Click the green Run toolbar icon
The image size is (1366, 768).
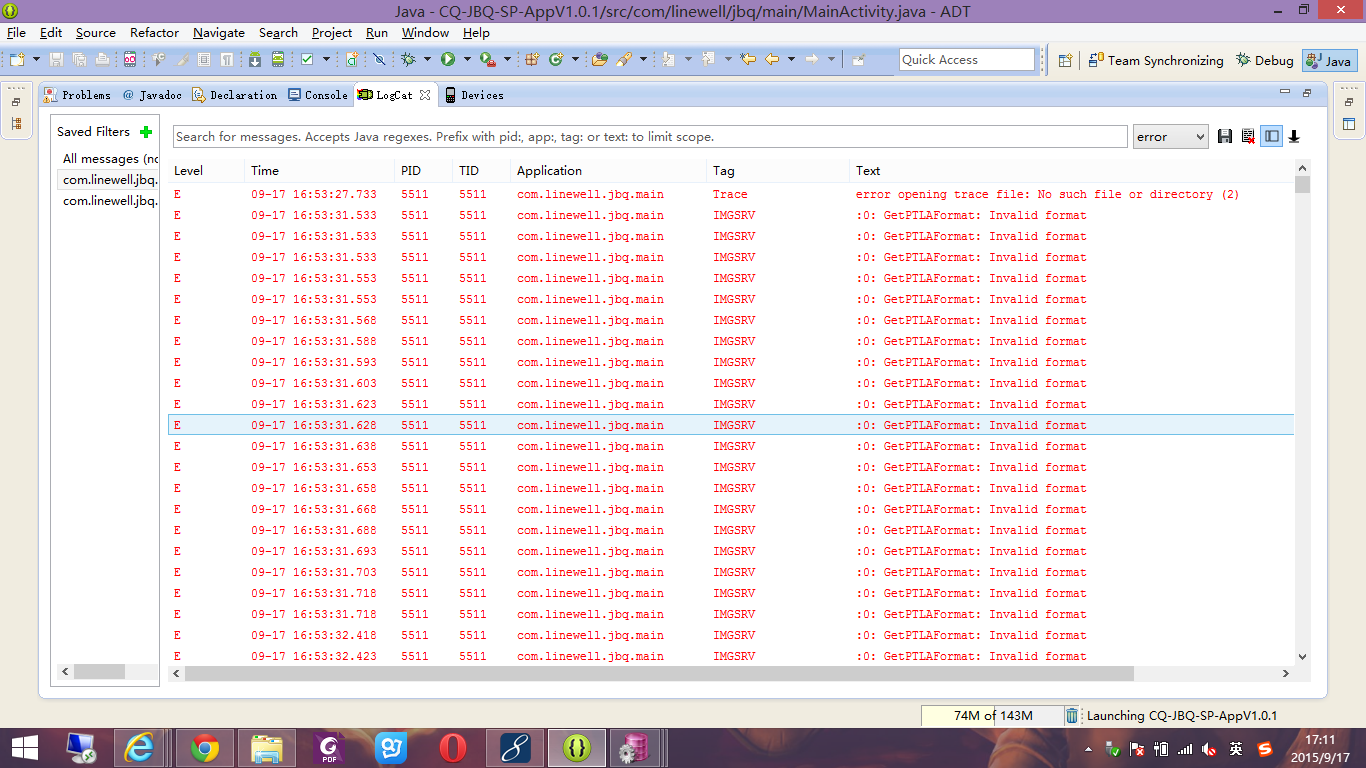[x=448, y=60]
